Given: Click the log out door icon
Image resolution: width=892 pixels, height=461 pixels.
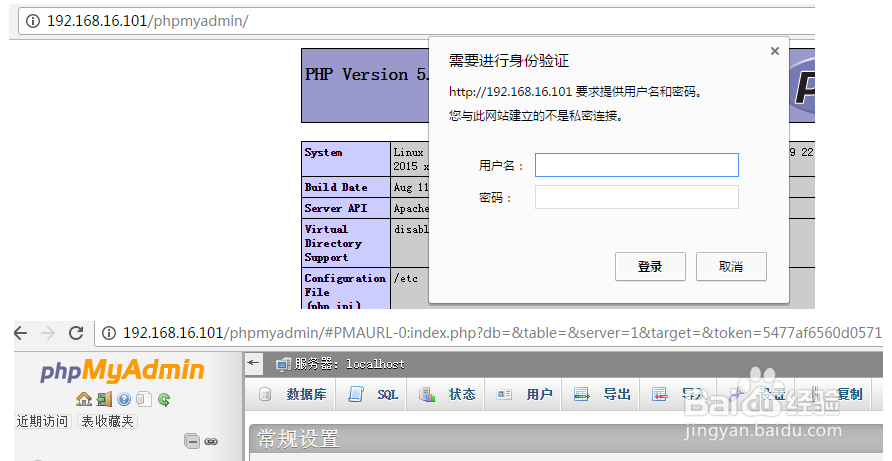Looking at the screenshot, I should tap(104, 400).
